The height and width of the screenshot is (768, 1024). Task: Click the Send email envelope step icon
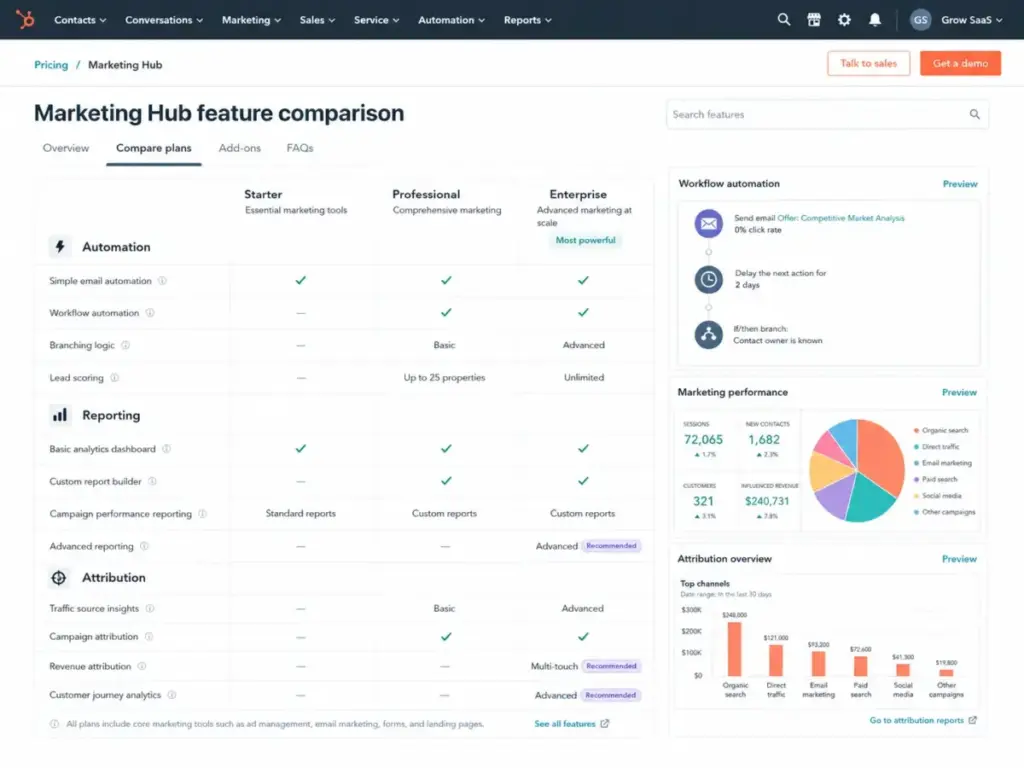click(709, 223)
